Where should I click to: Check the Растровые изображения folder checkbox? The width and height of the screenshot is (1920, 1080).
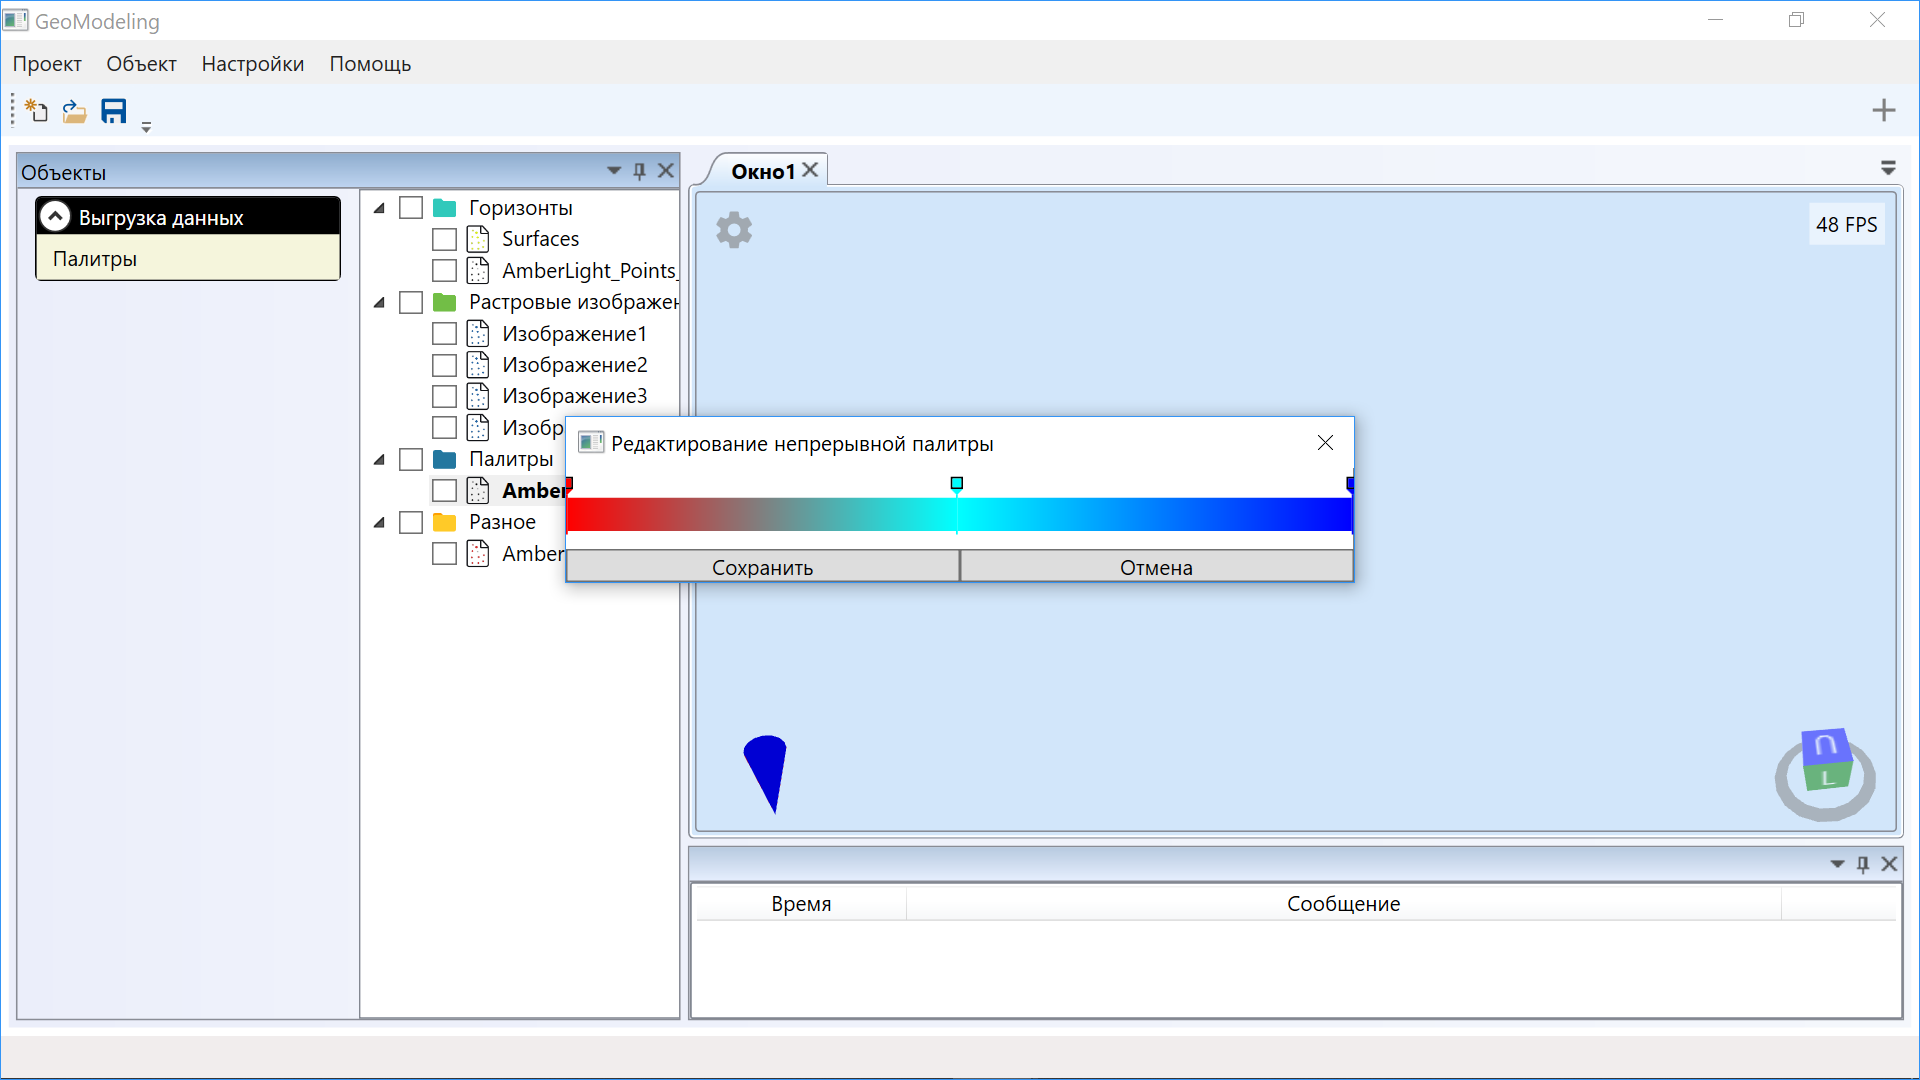pyautogui.click(x=411, y=302)
